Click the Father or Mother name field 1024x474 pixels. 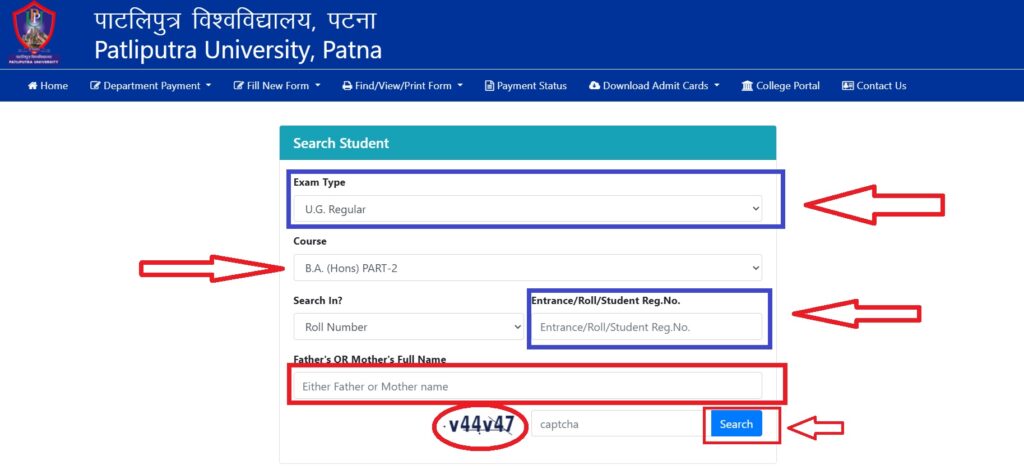527,386
